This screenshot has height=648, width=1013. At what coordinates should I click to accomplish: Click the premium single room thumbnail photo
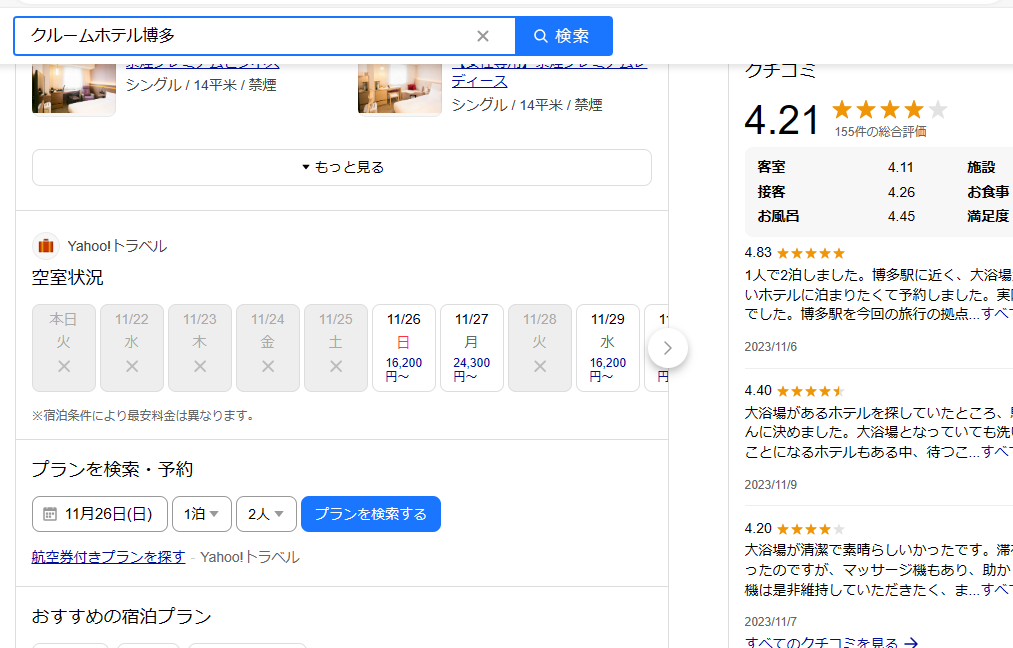(x=73, y=88)
